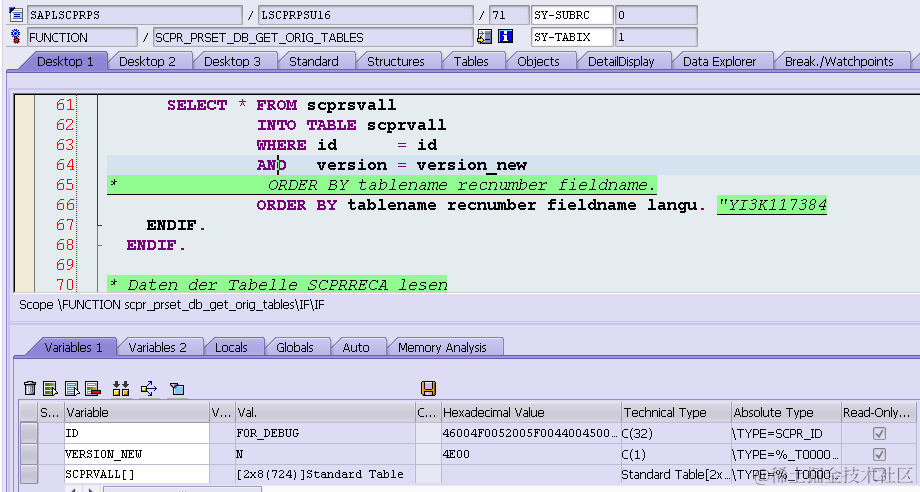The image size is (920, 492).
Task: Click the "YI3K117384 comment on line 66
Action: pyautogui.click(x=772, y=205)
